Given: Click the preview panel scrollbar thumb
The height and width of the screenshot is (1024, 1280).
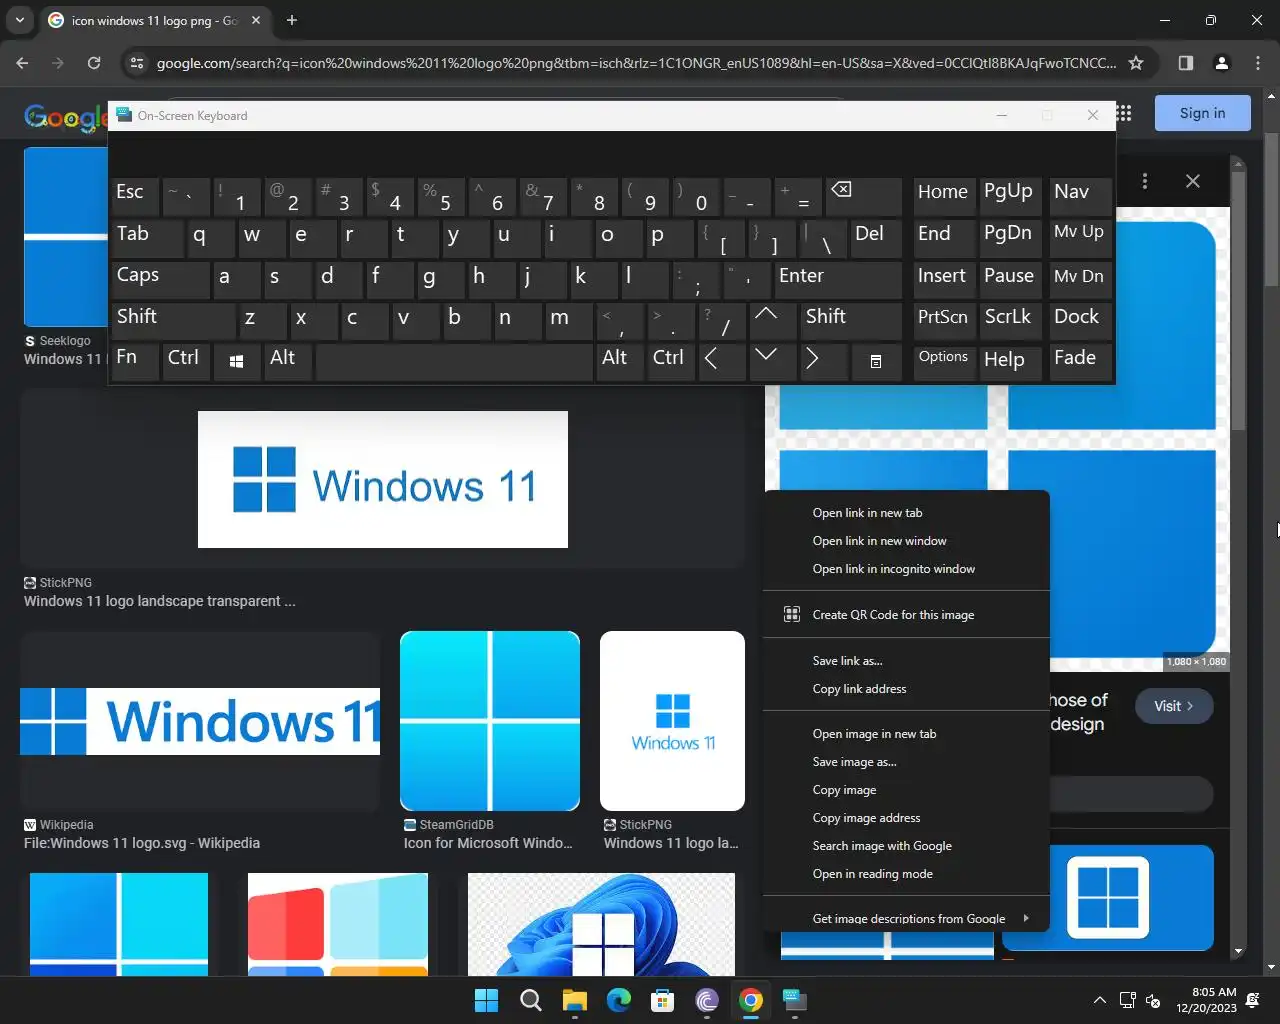Looking at the screenshot, I should click(1238, 300).
